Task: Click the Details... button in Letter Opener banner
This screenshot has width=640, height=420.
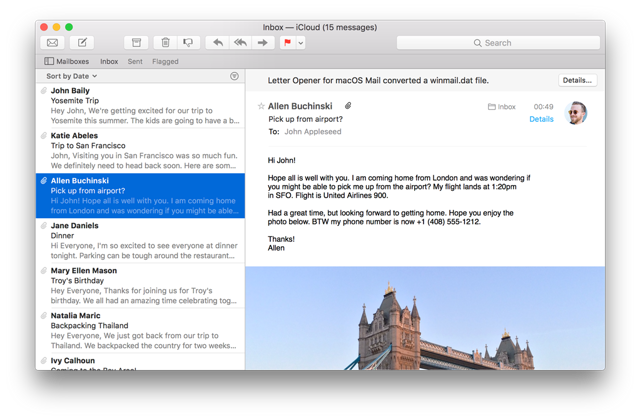Action: click(x=577, y=80)
